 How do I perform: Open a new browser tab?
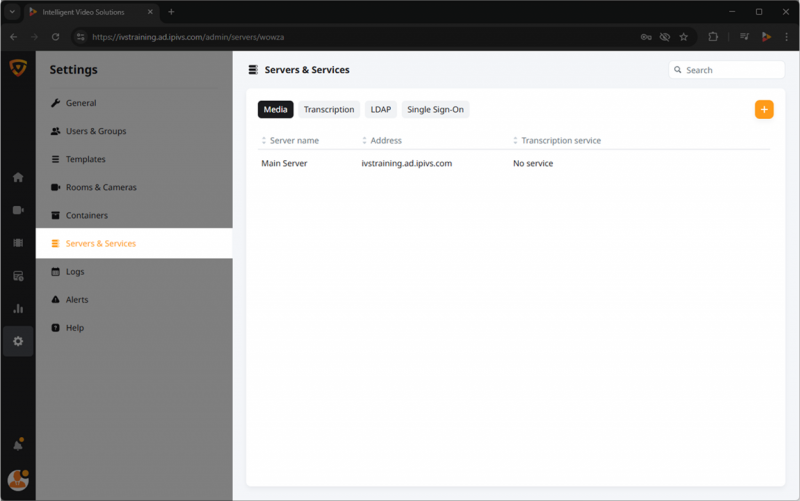point(171,12)
